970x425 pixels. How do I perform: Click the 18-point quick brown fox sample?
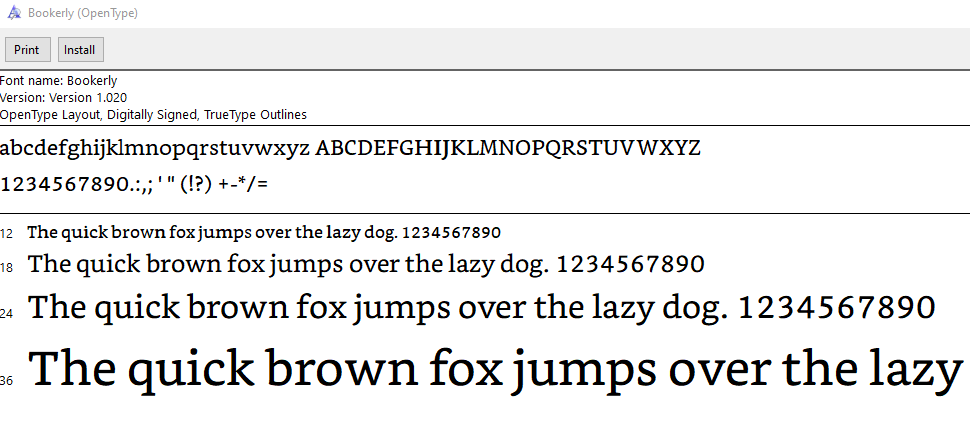click(x=366, y=265)
